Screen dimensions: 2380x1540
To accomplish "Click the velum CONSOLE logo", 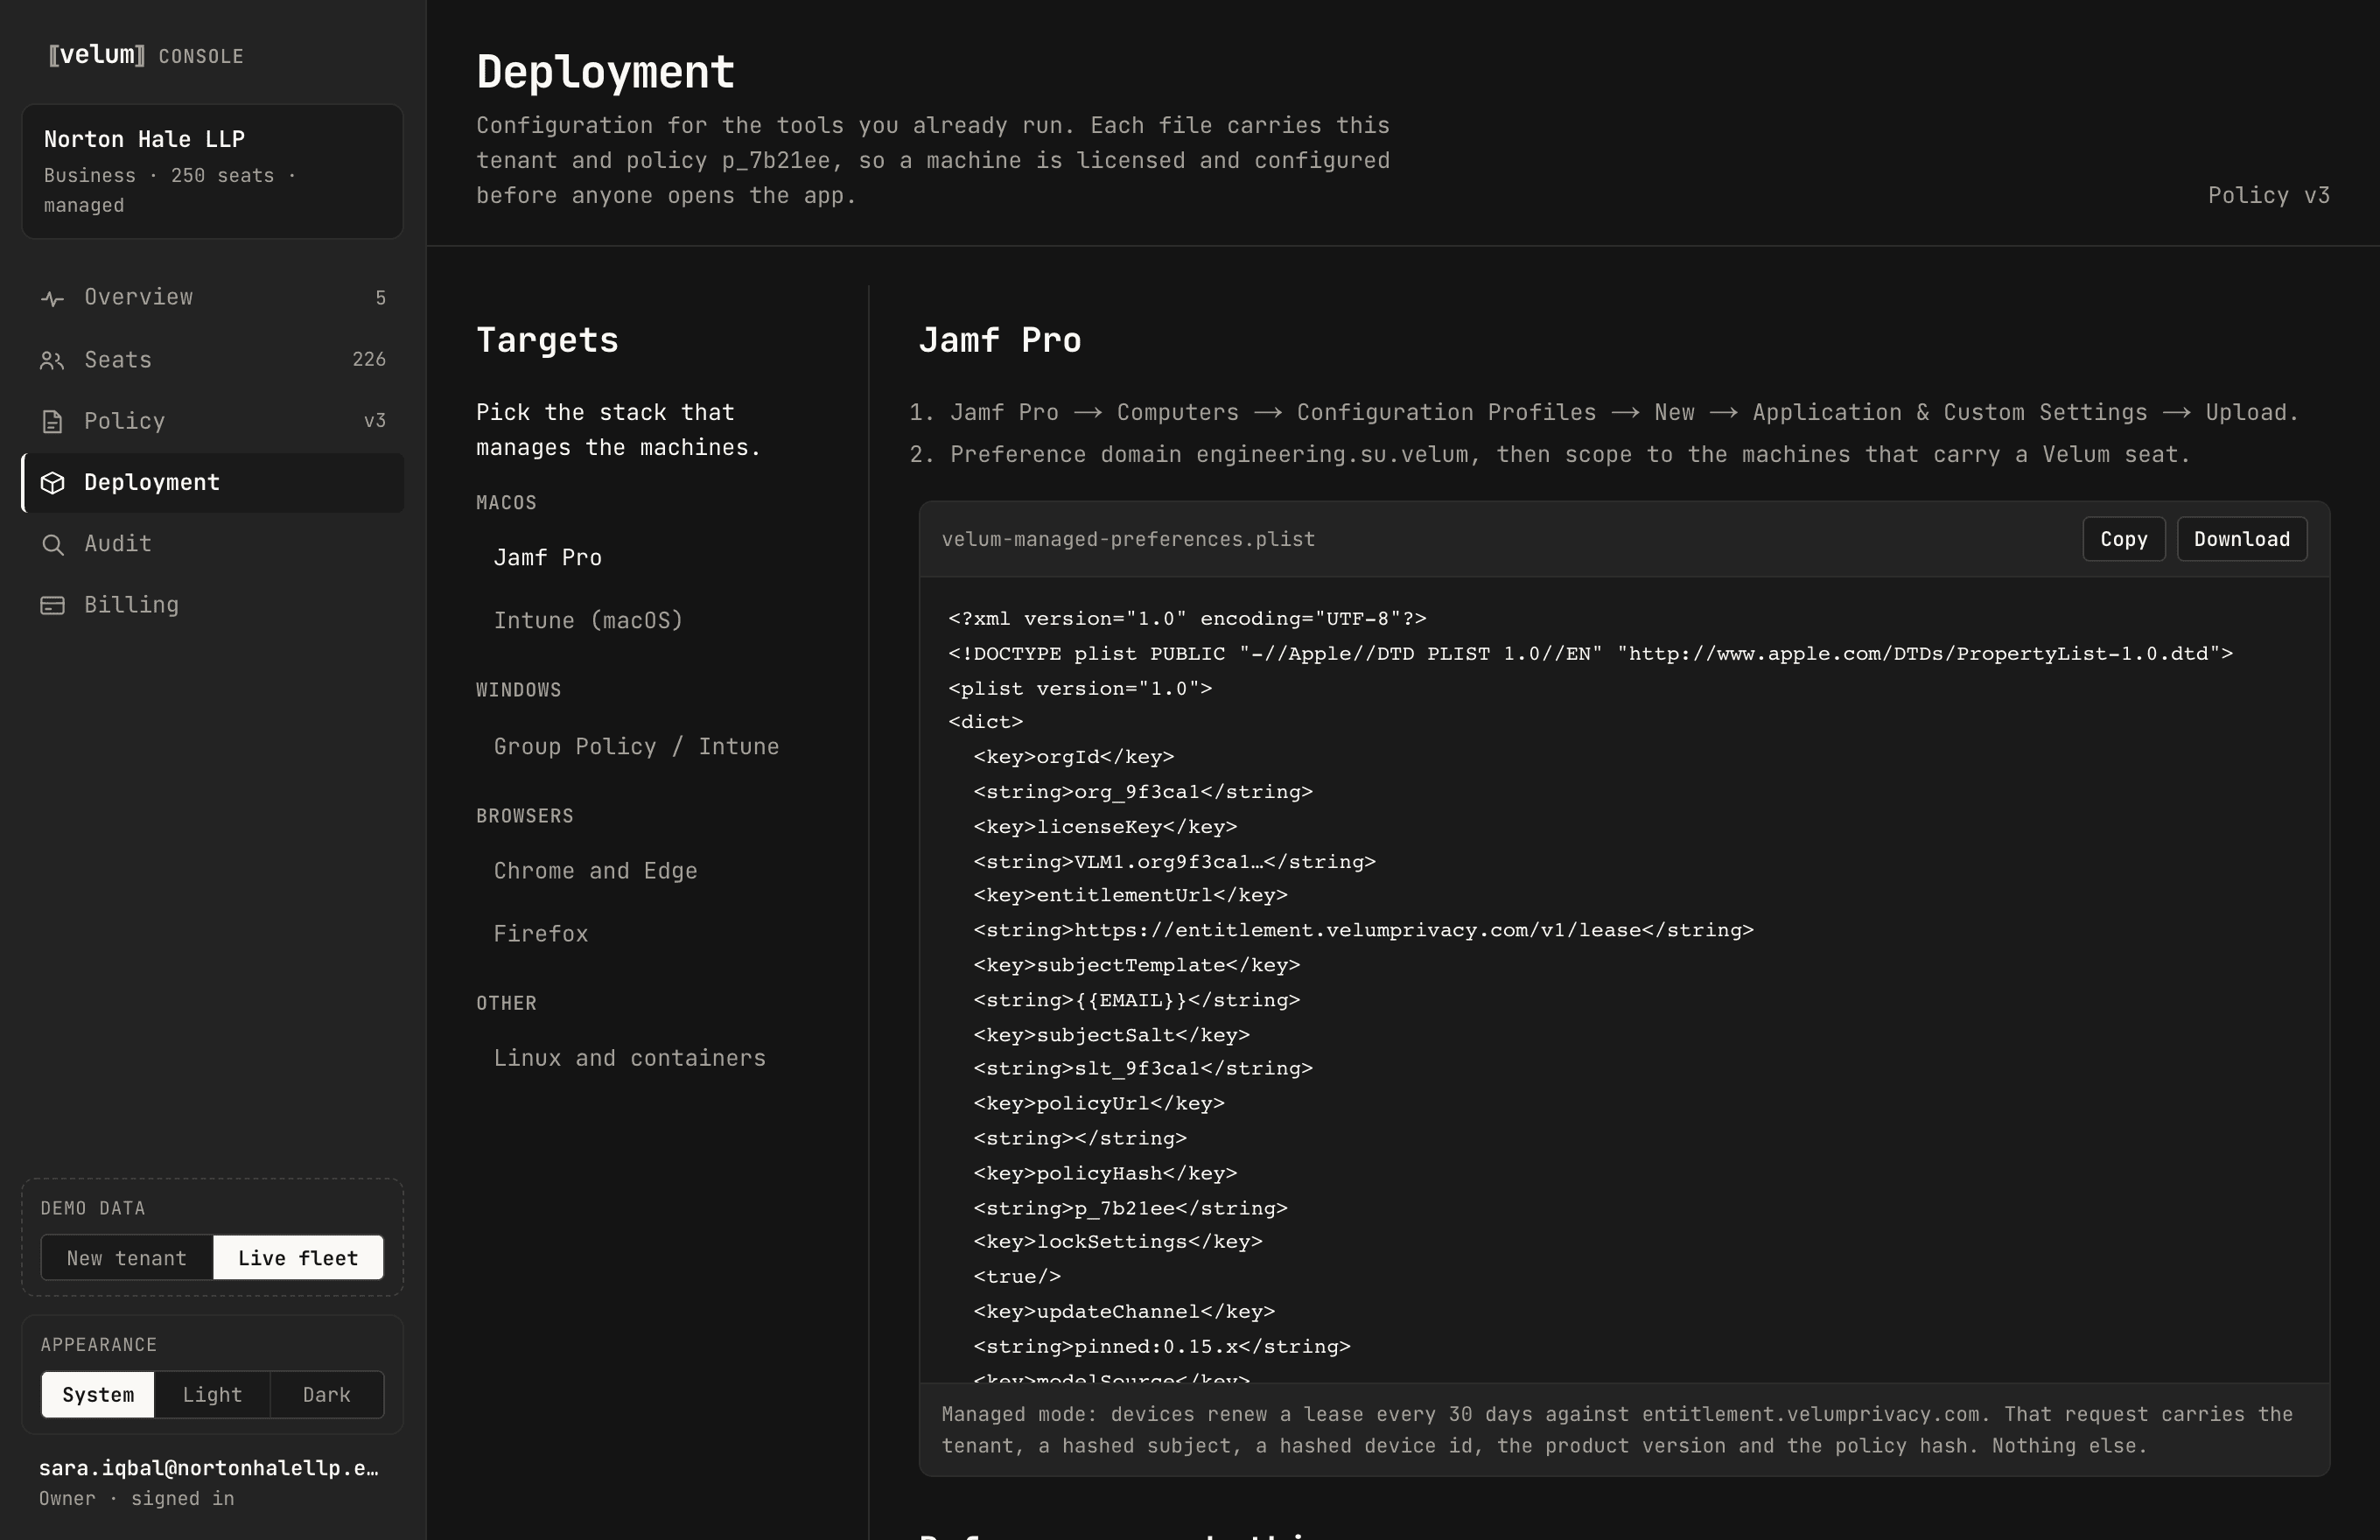I will point(146,55).
